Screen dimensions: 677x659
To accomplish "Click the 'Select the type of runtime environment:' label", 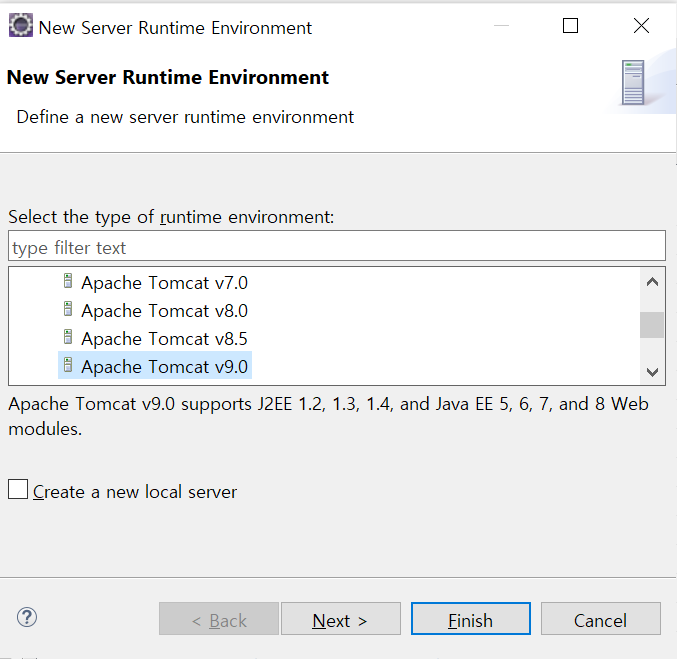I will 171,217.
